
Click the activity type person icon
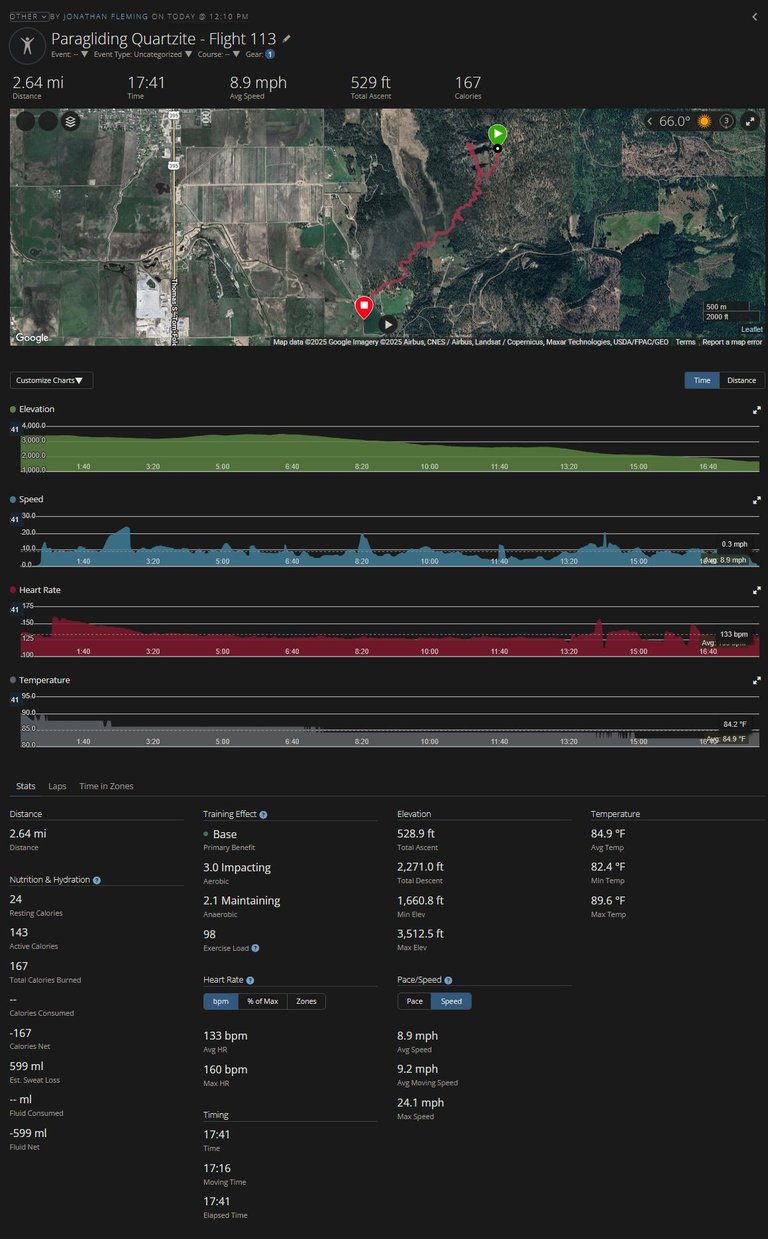point(27,45)
